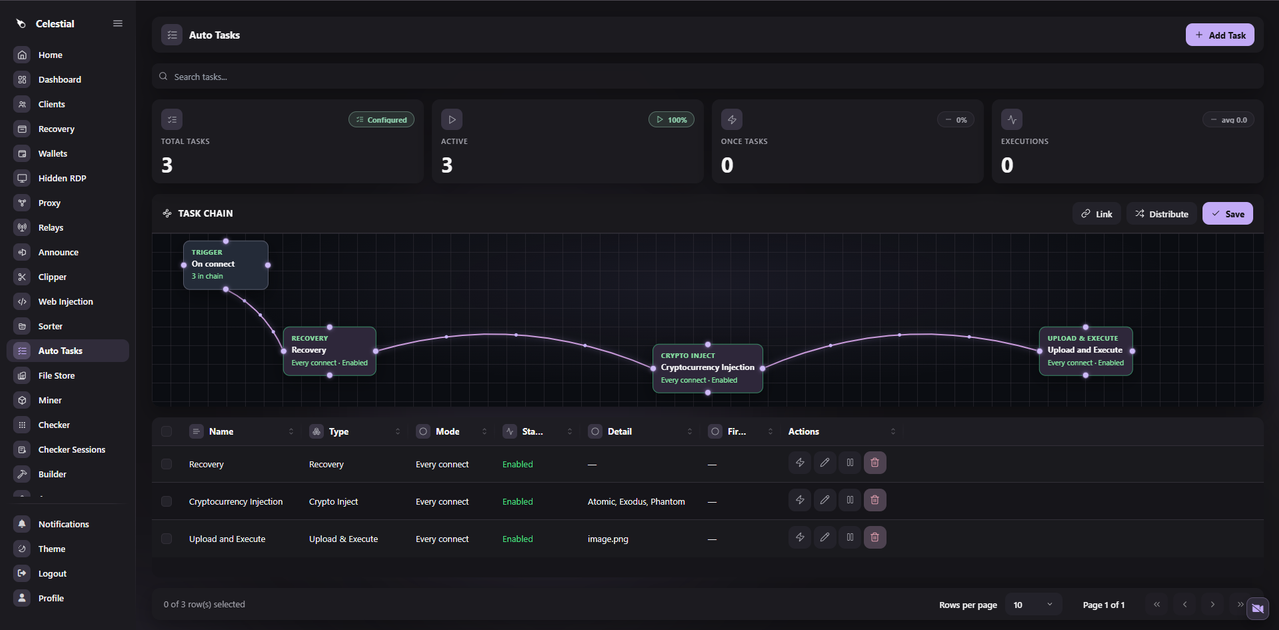Screen dimensions: 1279x630
Task: Go to the next page of tasks
Action: point(1212,605)
